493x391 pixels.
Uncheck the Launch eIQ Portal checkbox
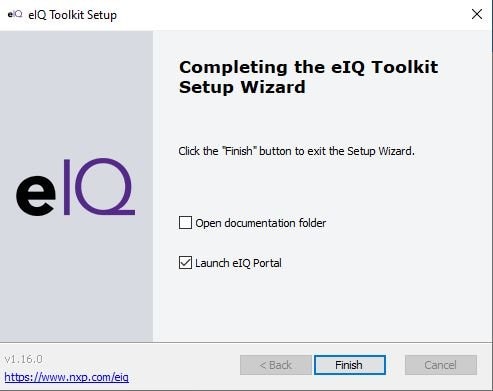tap(185, 263)
